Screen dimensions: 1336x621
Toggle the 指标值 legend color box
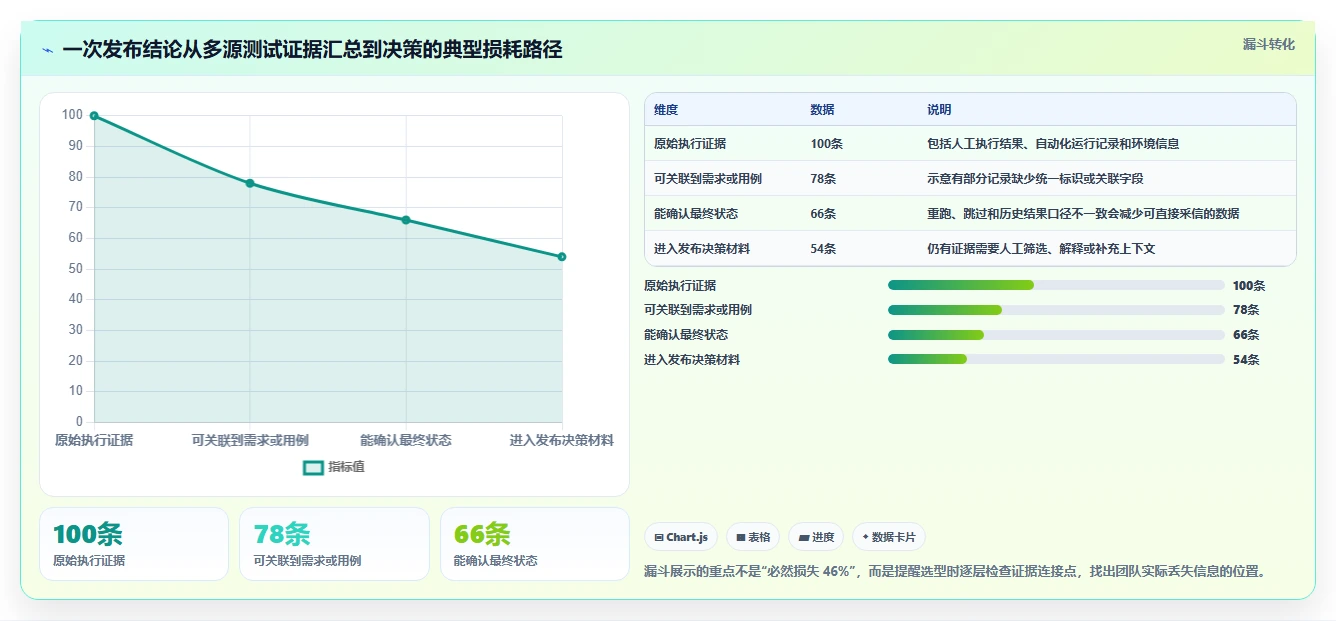[313, 467]
